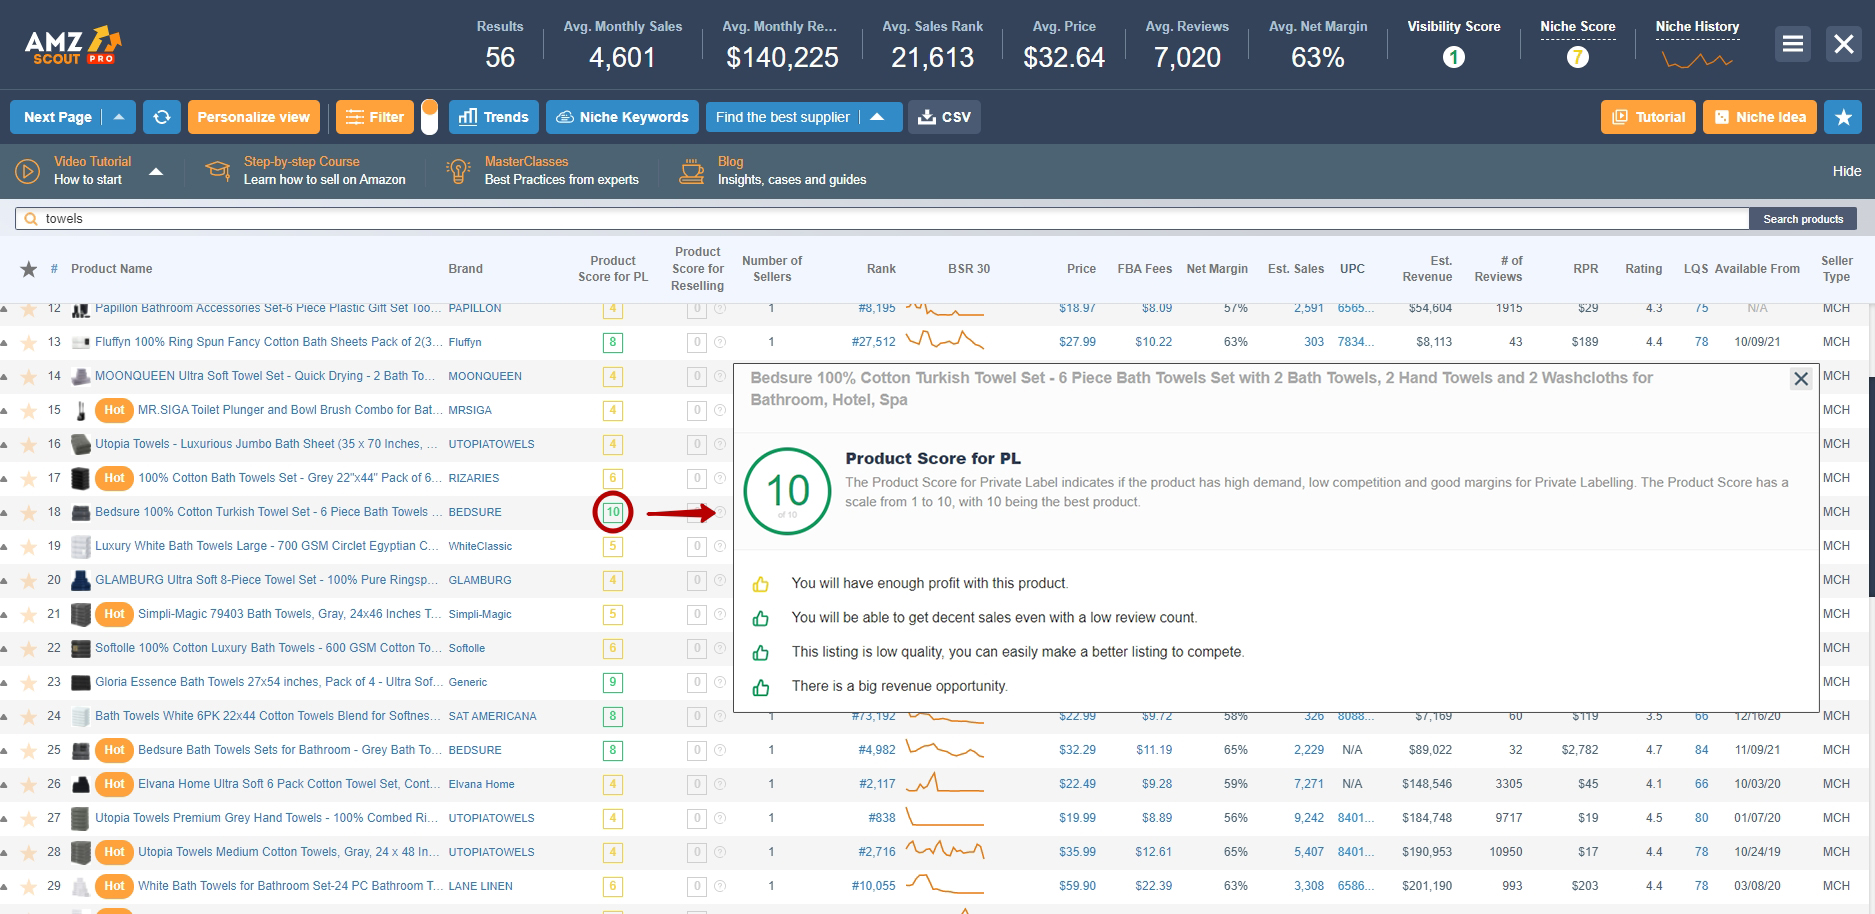Open the hamburger menu

pyautogui.click(x=1792, y=44)
